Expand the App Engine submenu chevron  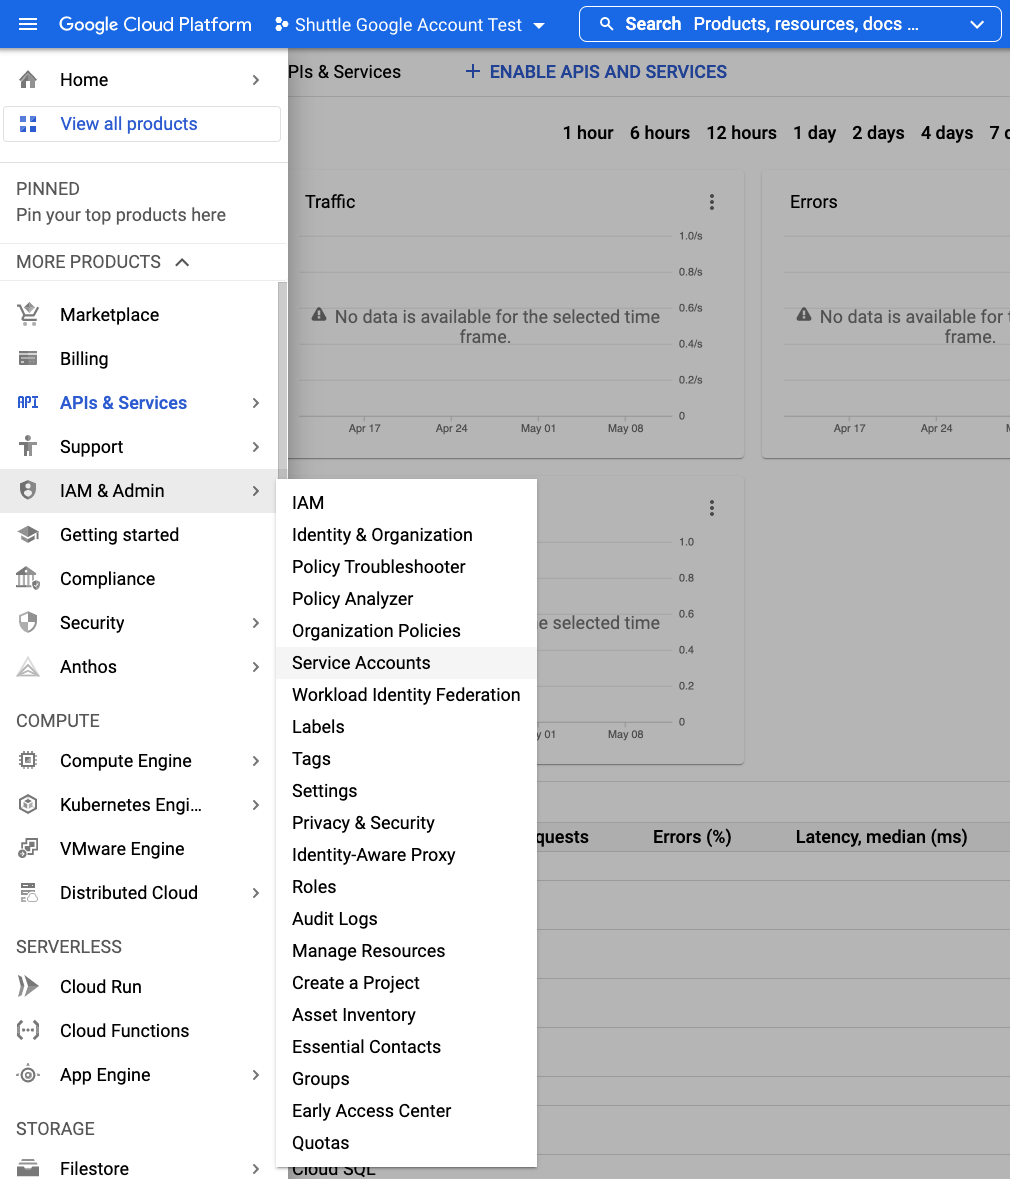pos(256,1074)
